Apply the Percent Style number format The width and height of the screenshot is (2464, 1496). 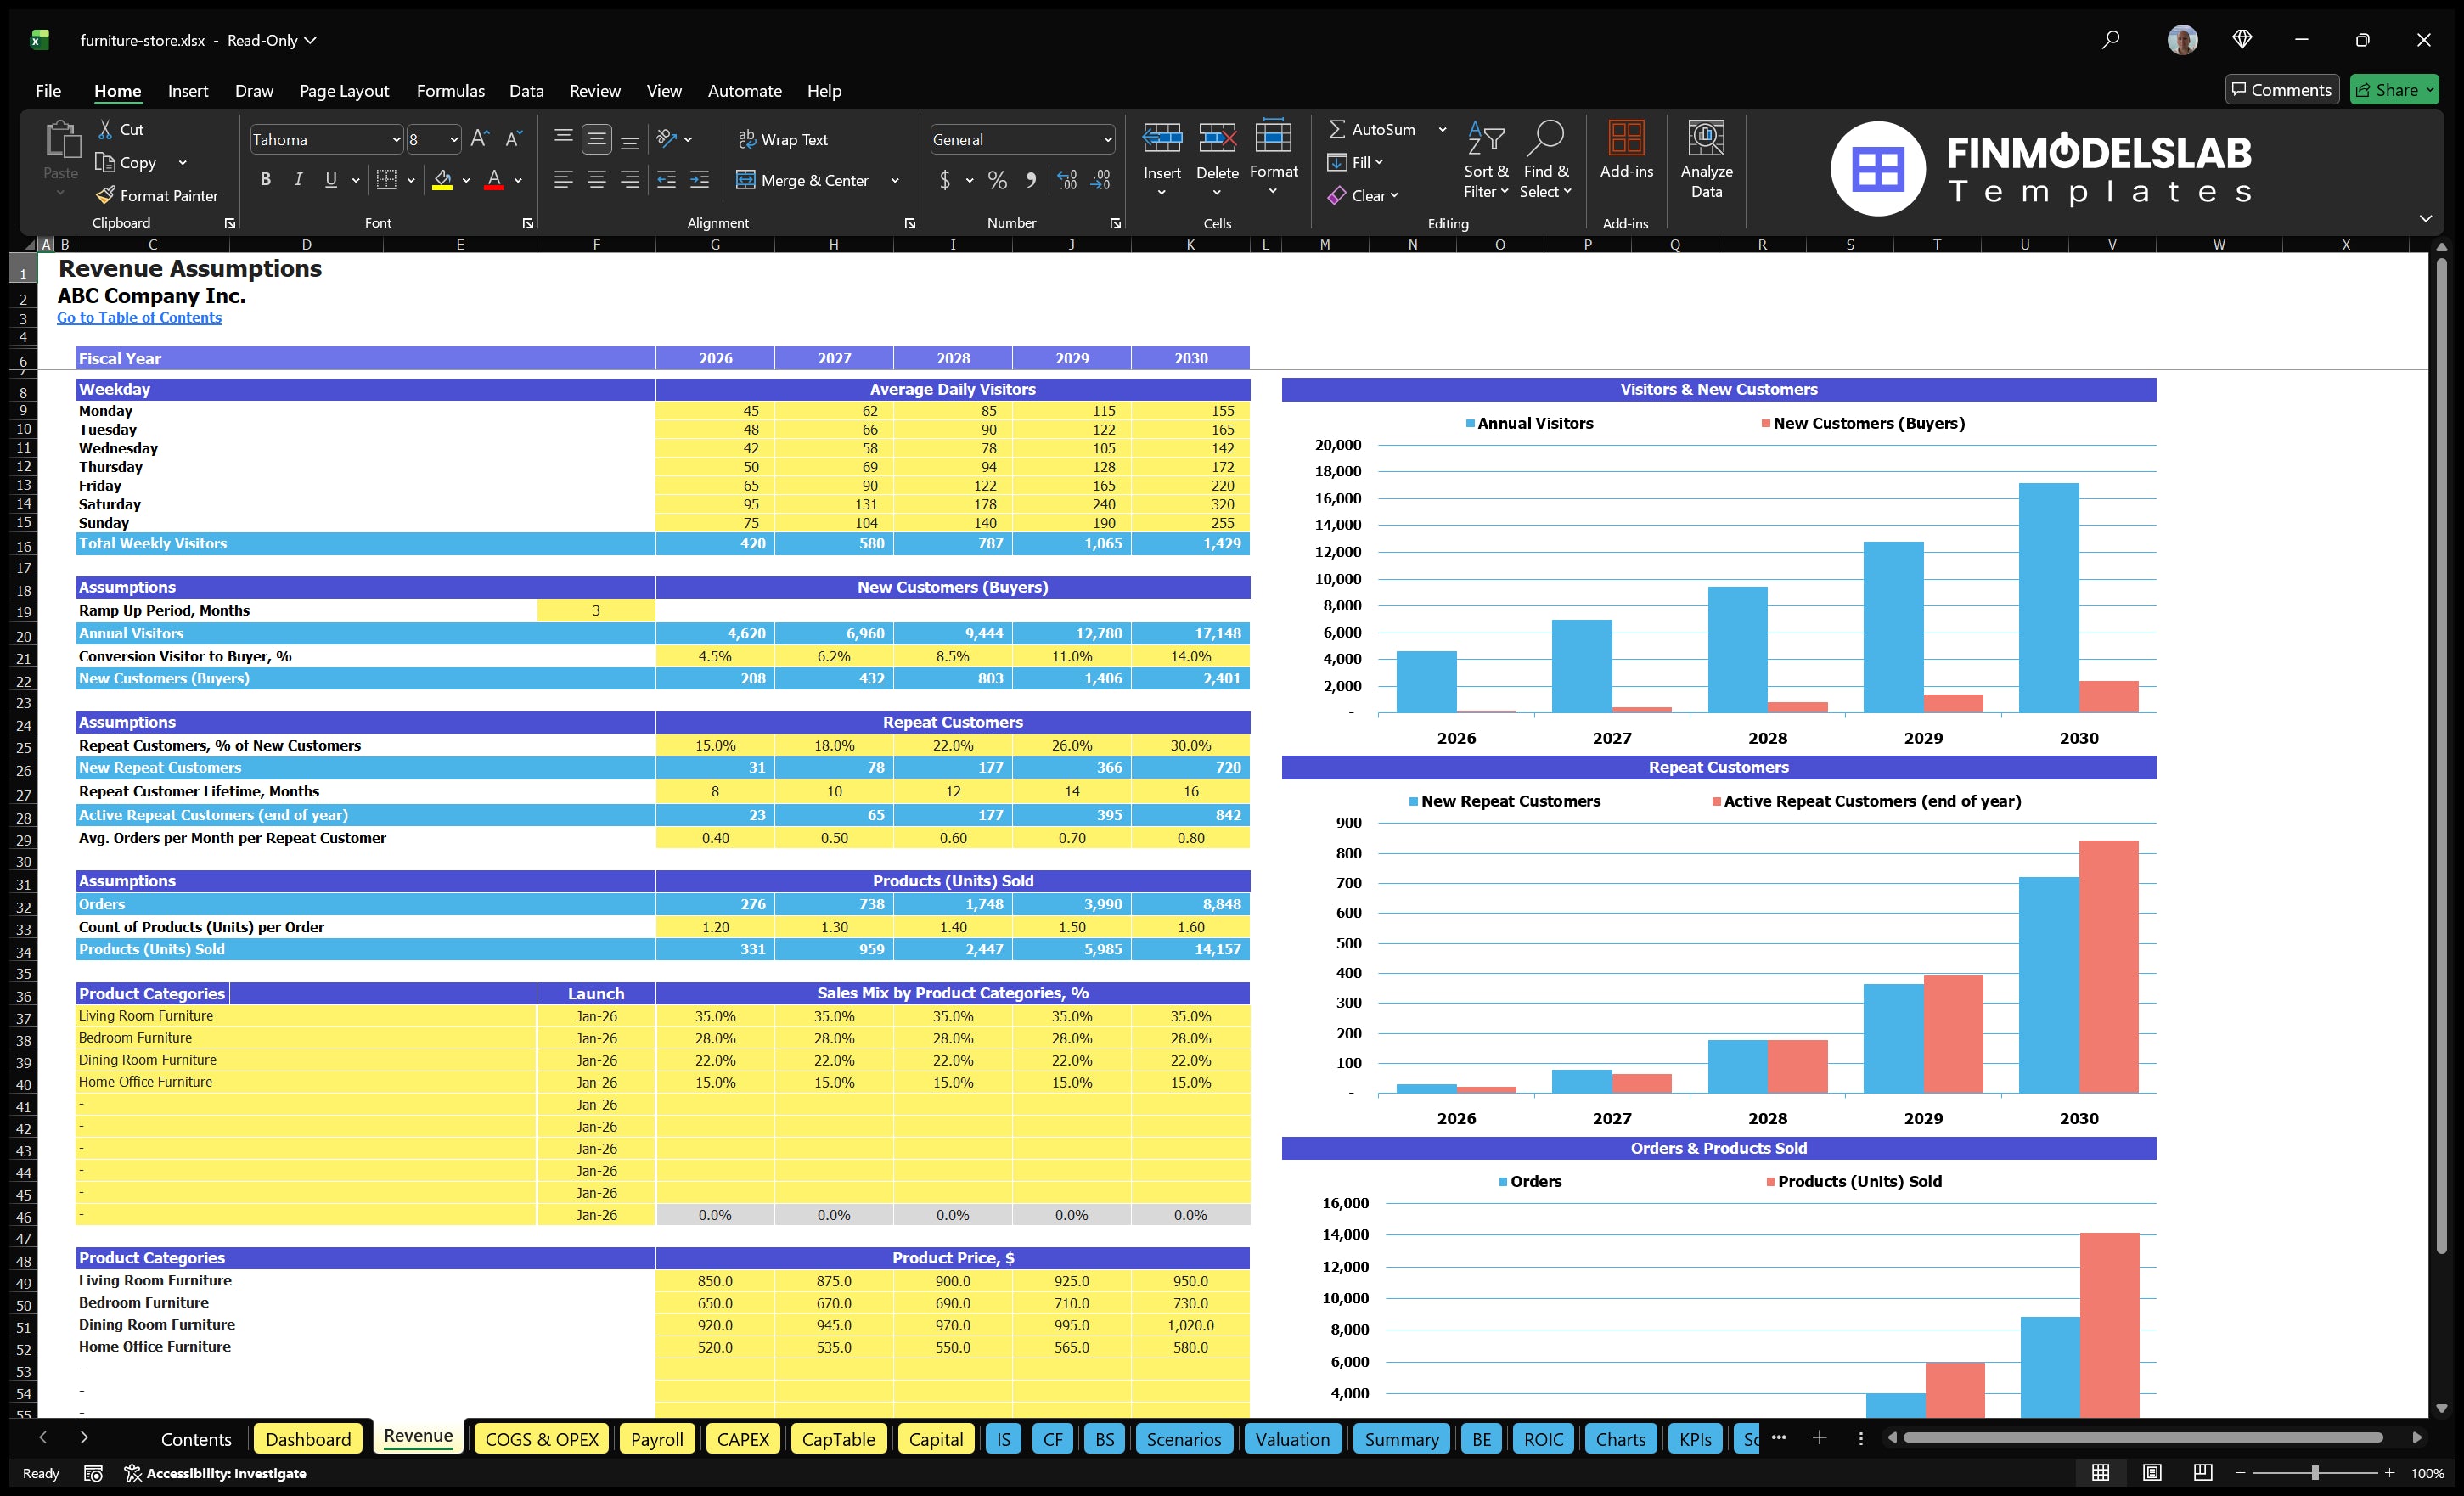(x=997, y=180)
